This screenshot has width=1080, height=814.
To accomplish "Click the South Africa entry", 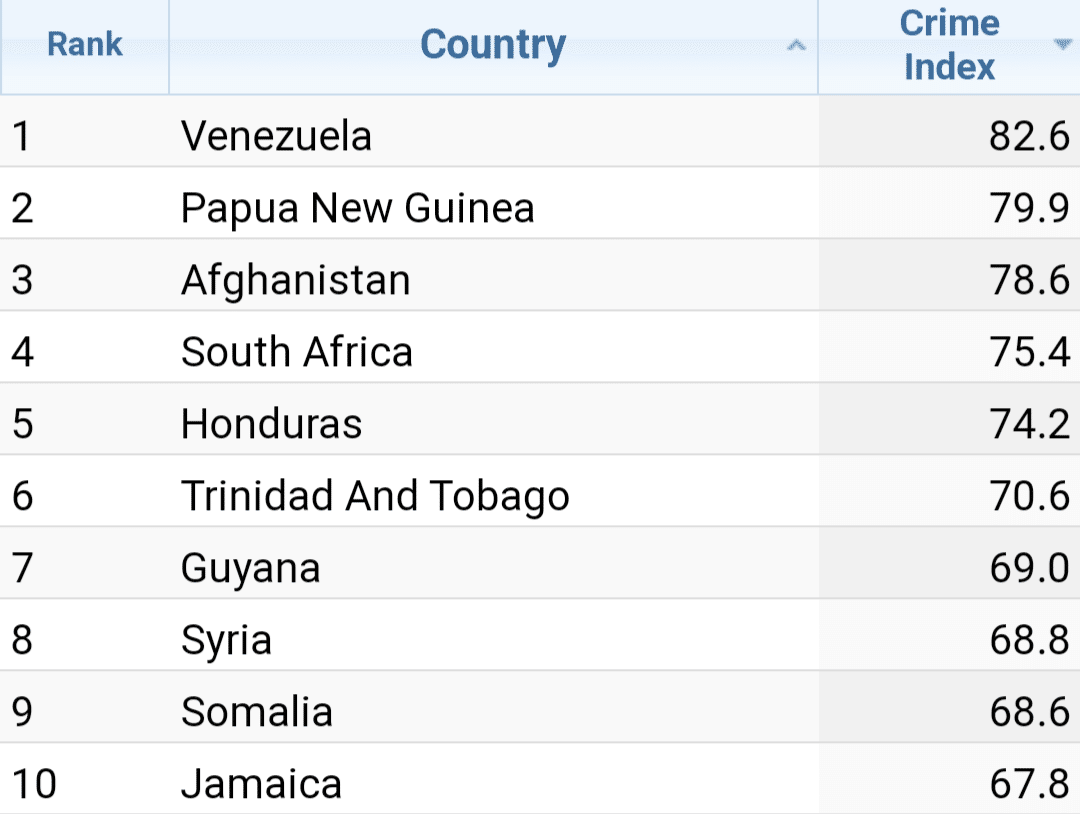I will (x=296, y=352).
